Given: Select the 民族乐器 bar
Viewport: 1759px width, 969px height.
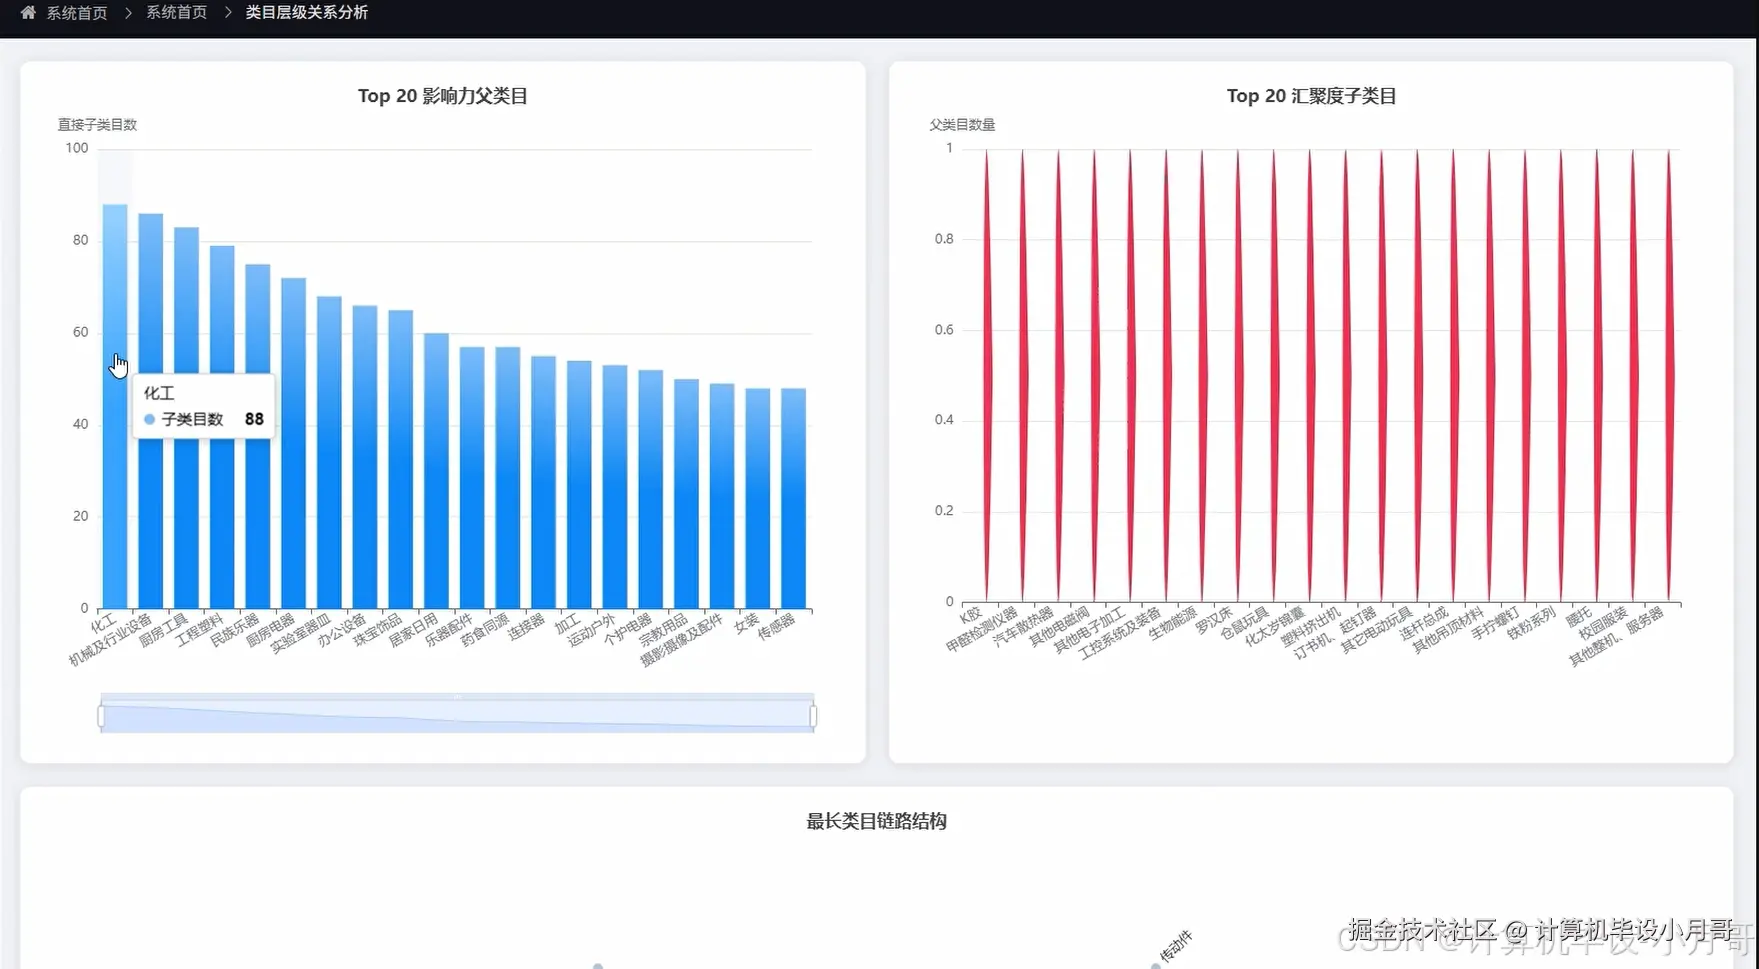Looking at the screenshot, I should pyautogui.click(x=258, y=436).
